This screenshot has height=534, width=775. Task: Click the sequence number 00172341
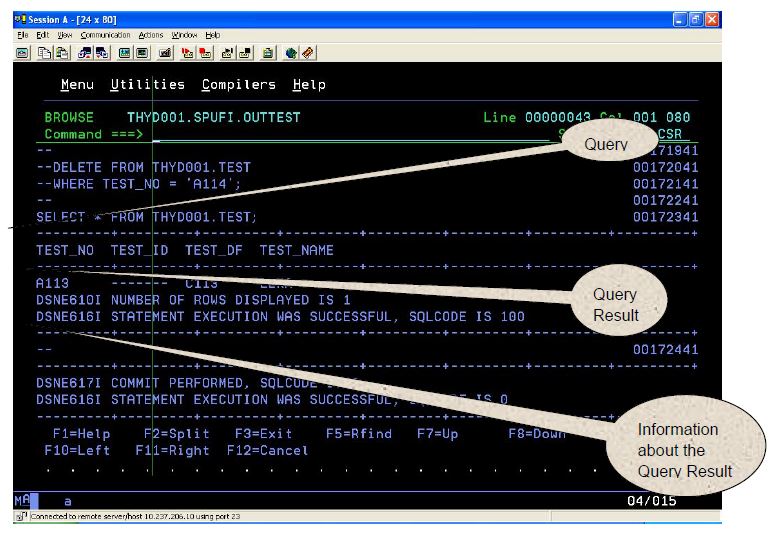(666, 218)
